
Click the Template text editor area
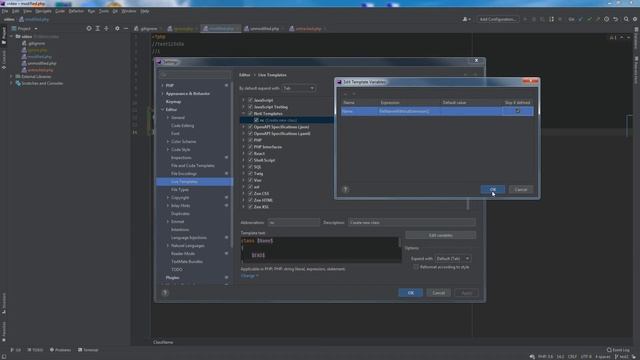(x=320, y=249)
